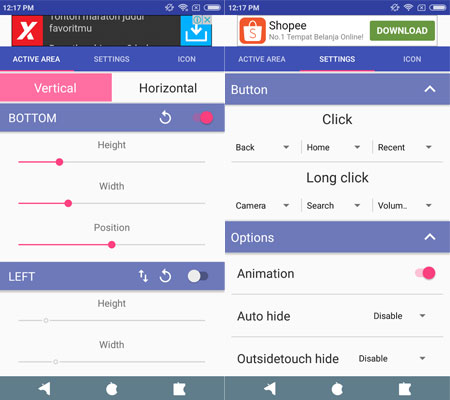The width and height of the screenshot is (450, 400).
Task: Select the Horizontal orientation button
Action: click(168, 88)
